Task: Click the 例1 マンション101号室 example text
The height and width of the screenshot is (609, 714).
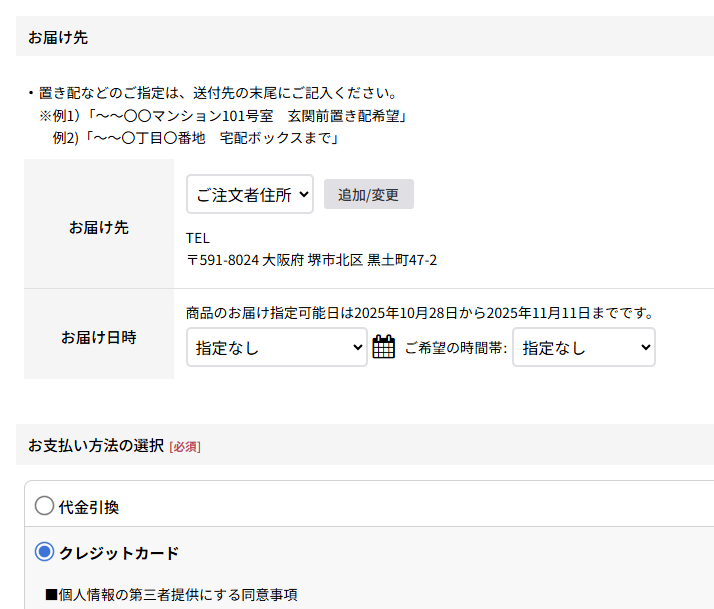Action: click(228, 116)
